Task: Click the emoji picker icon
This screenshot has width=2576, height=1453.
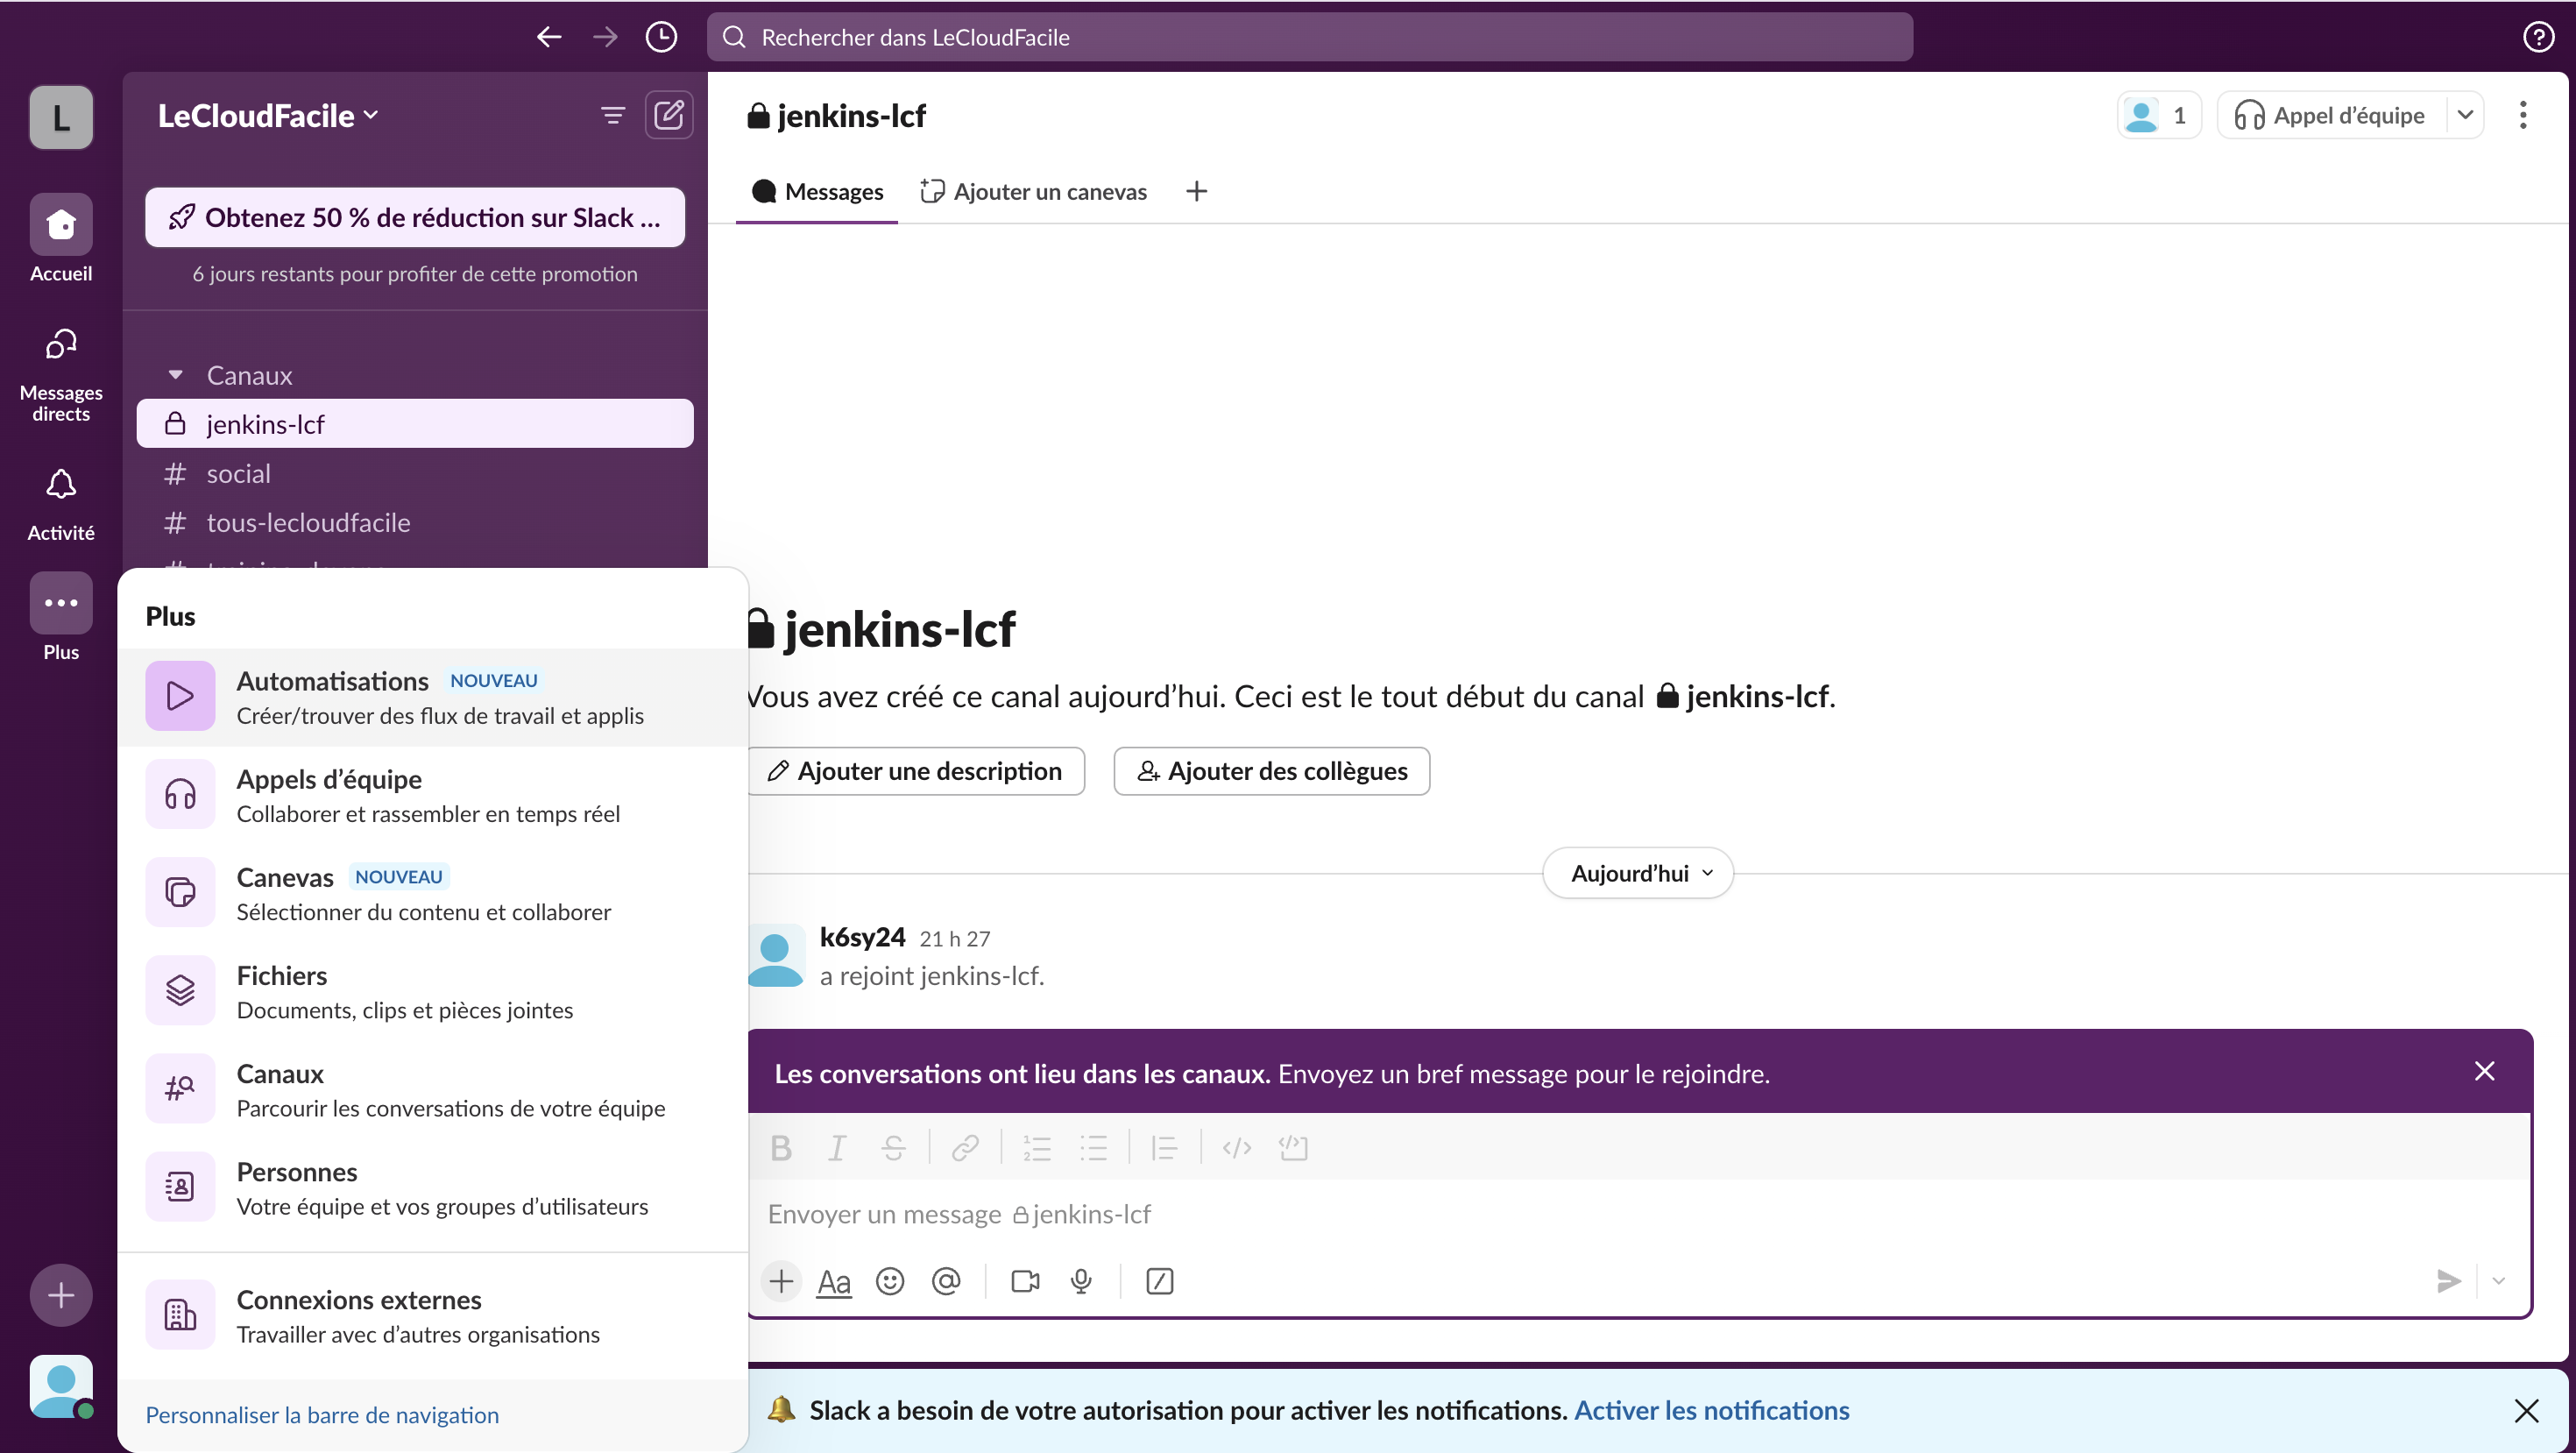Action: 889,1281
